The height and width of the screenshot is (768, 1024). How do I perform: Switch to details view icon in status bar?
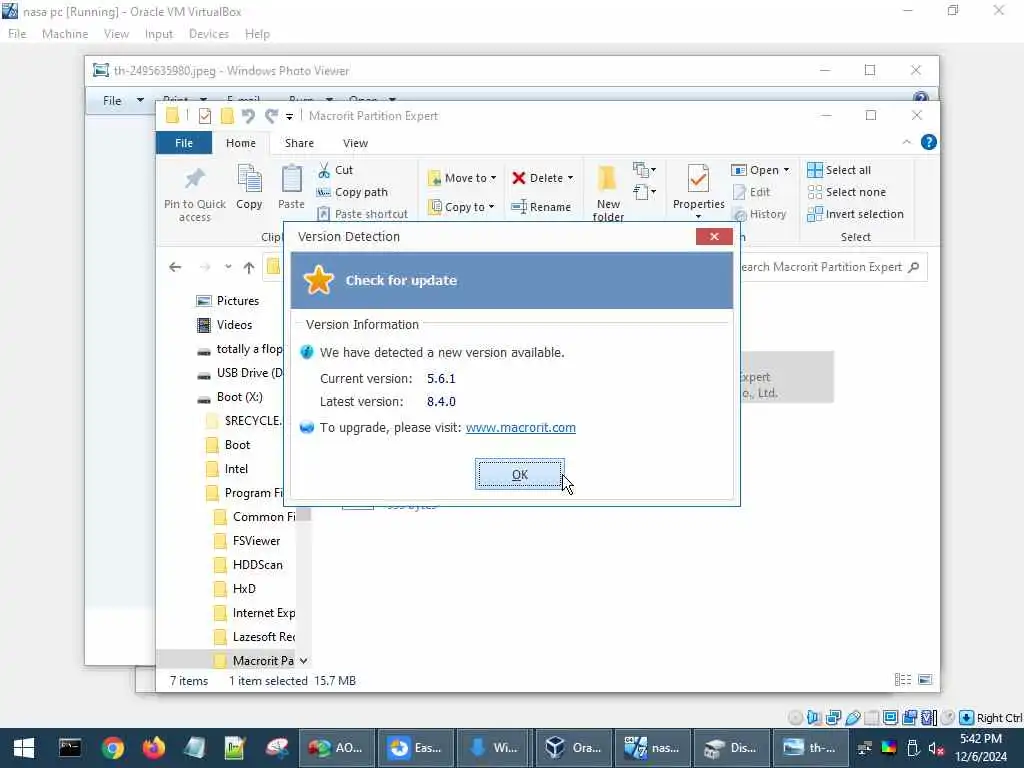tap(903, 680)
